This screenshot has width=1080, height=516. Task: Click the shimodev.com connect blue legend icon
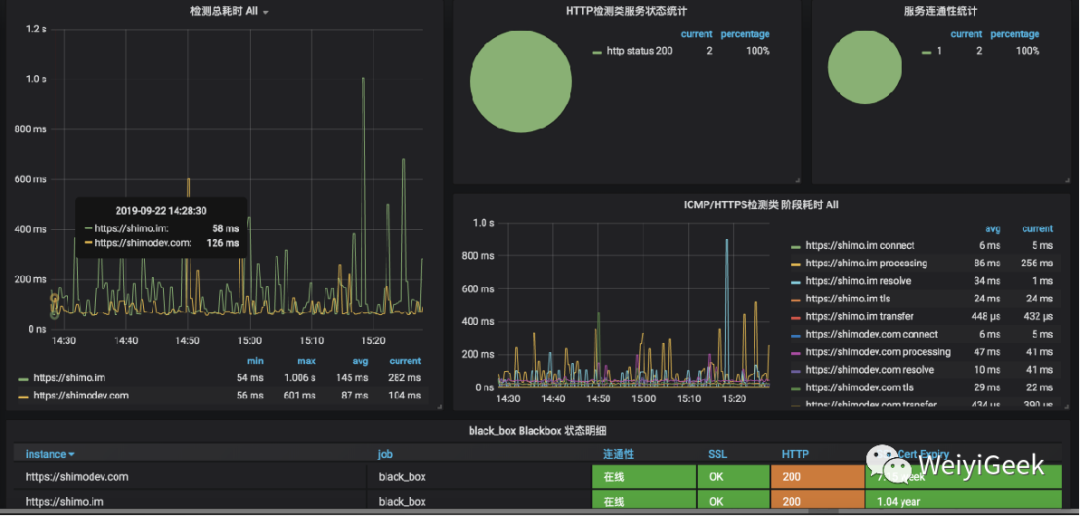point(796,335)
